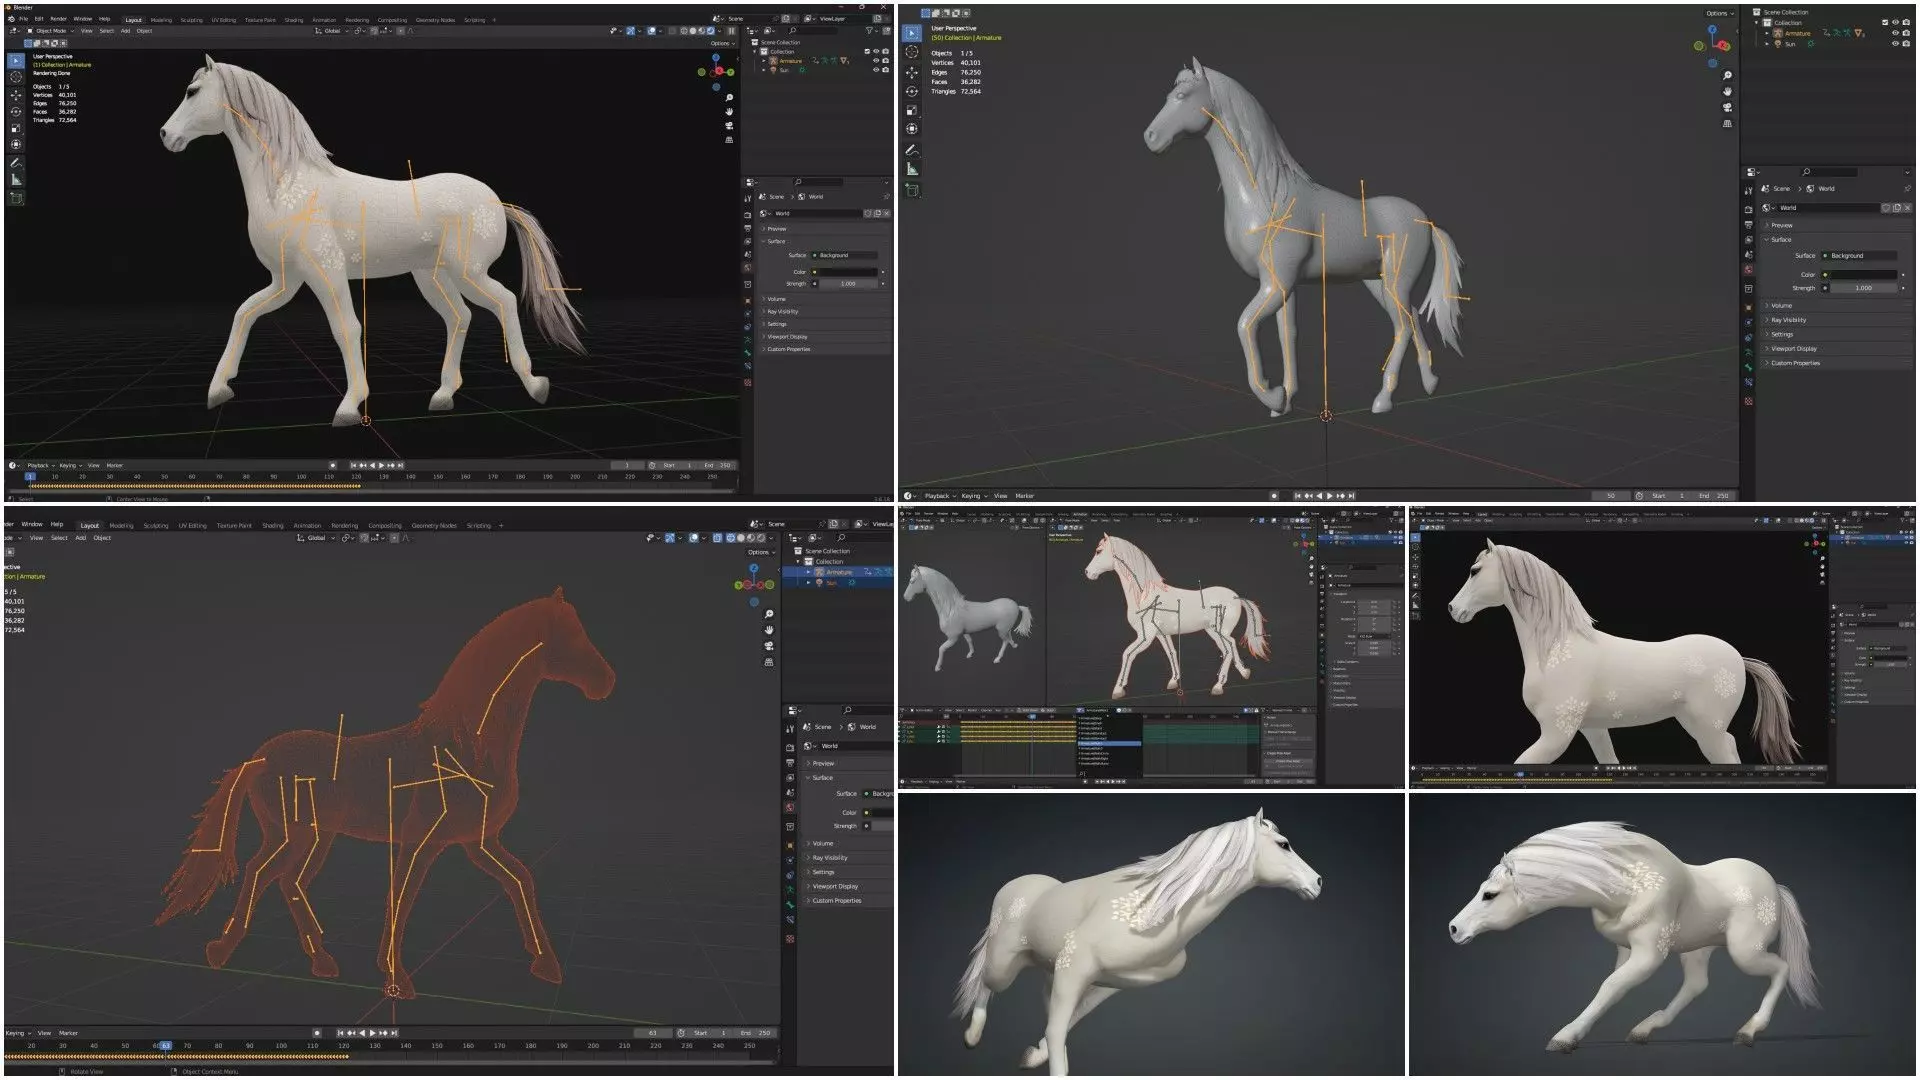1920x1080 pixels.
Task: Click the Strength 1.000 slider in black-background window
Action: point(848,284)
